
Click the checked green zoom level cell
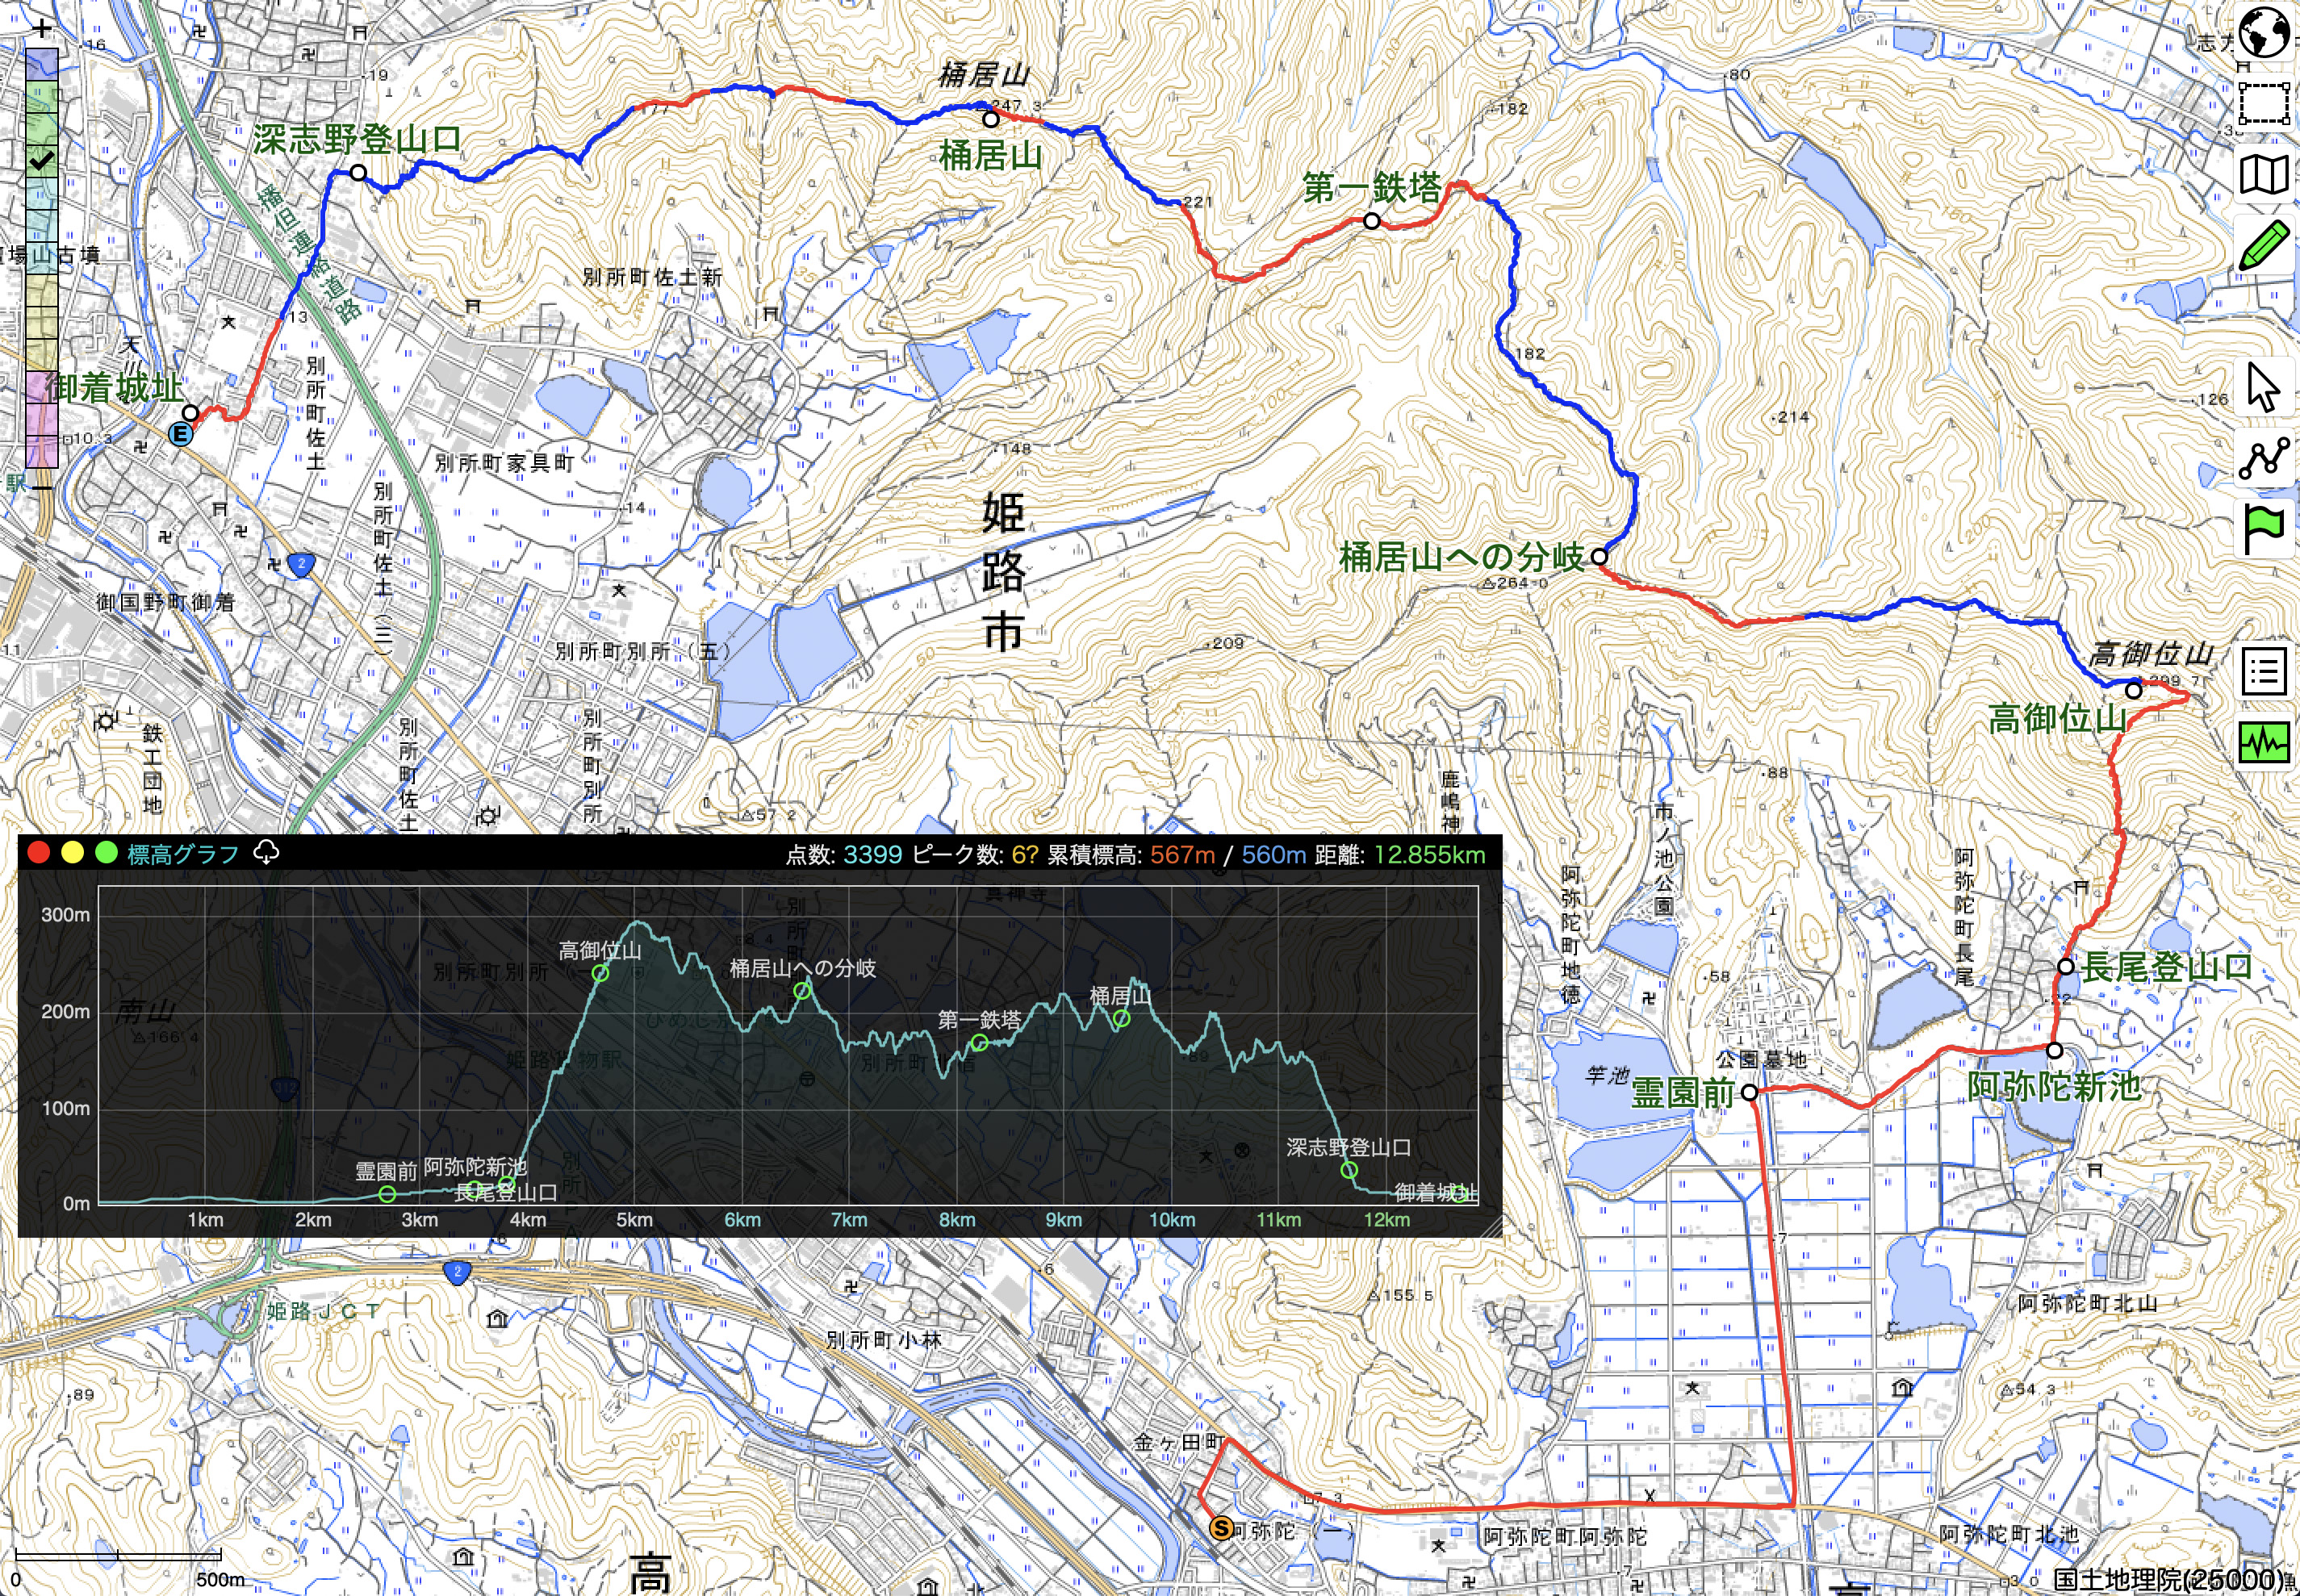coord(42,160)
